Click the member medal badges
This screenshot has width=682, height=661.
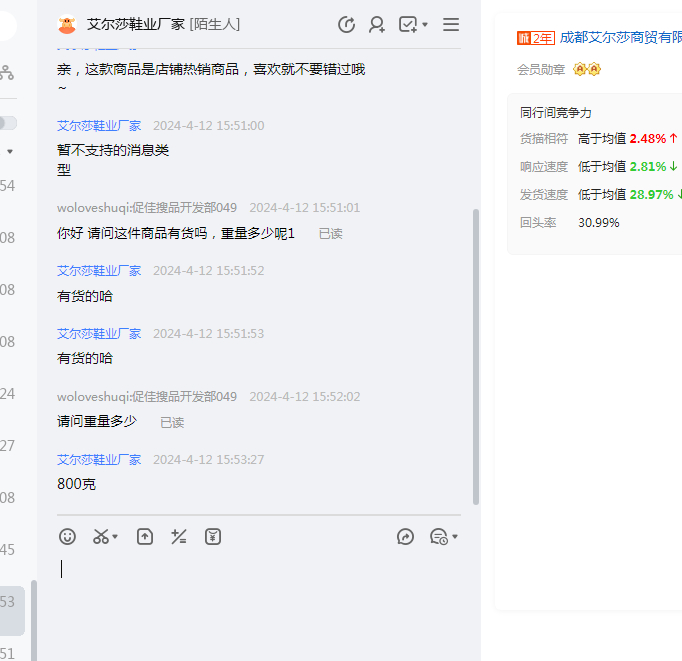(587, 70)
